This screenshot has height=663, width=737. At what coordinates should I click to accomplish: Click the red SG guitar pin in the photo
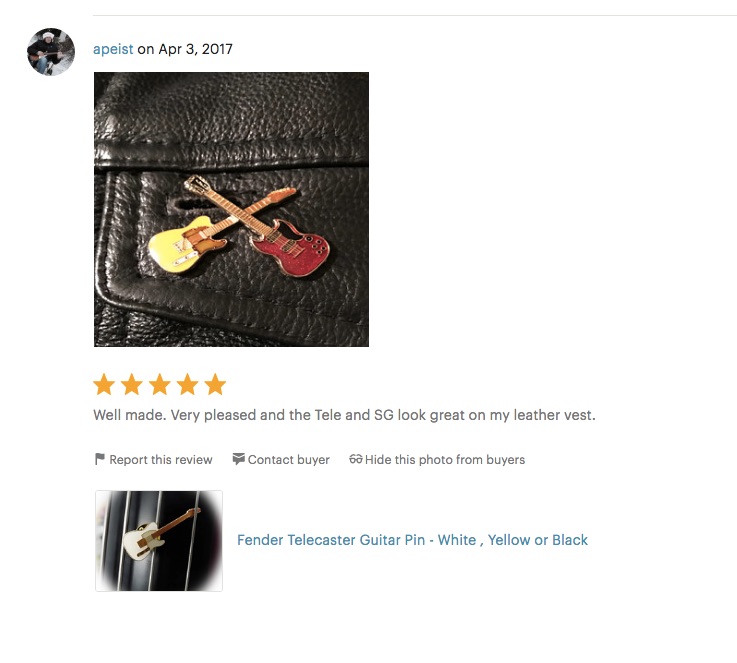click(290, 247)
